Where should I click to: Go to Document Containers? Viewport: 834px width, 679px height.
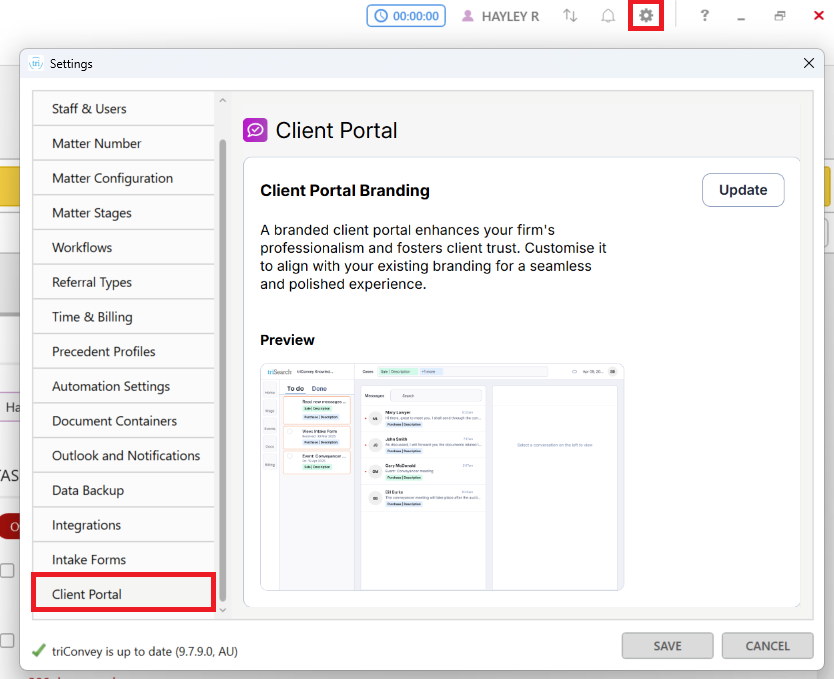coord(123,421)
